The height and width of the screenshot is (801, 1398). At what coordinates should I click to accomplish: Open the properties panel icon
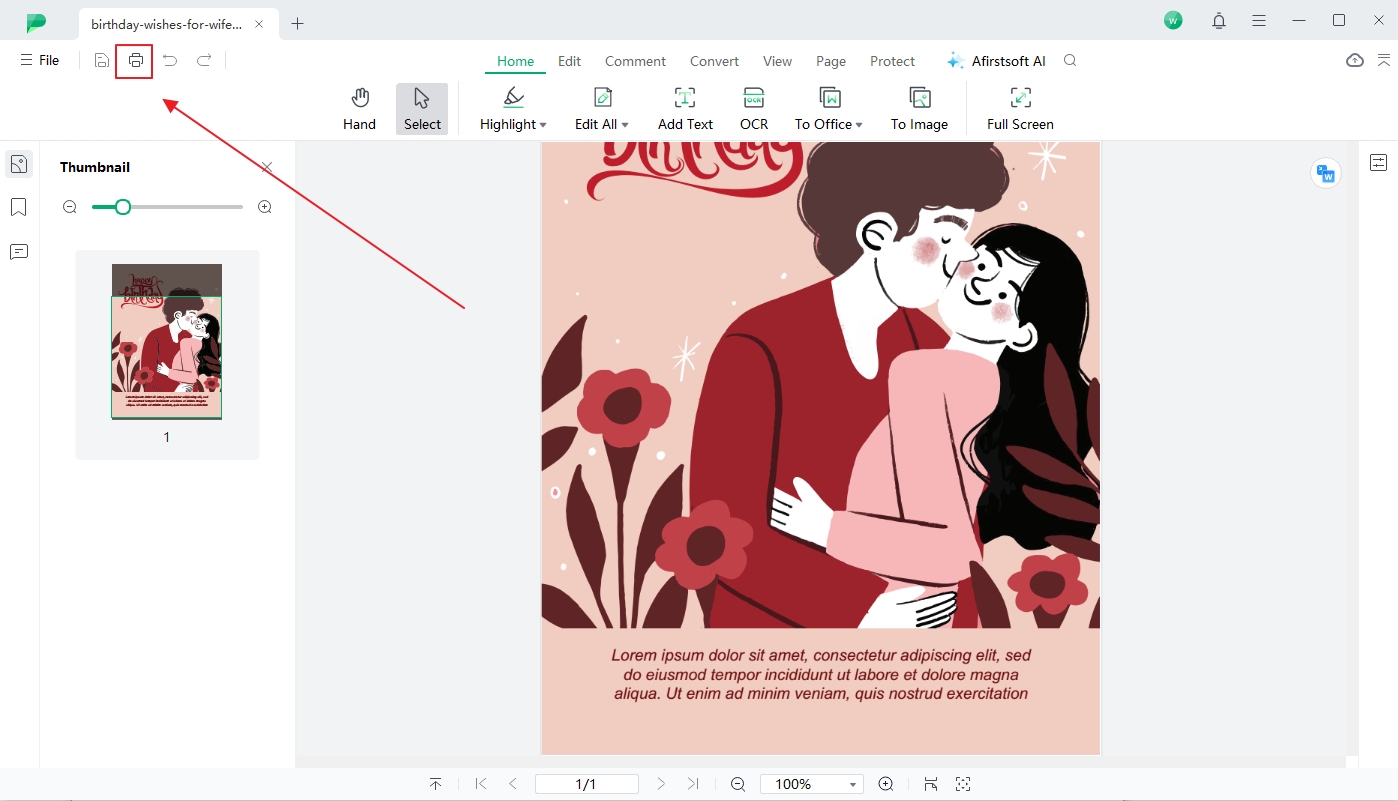point(1379,163)
